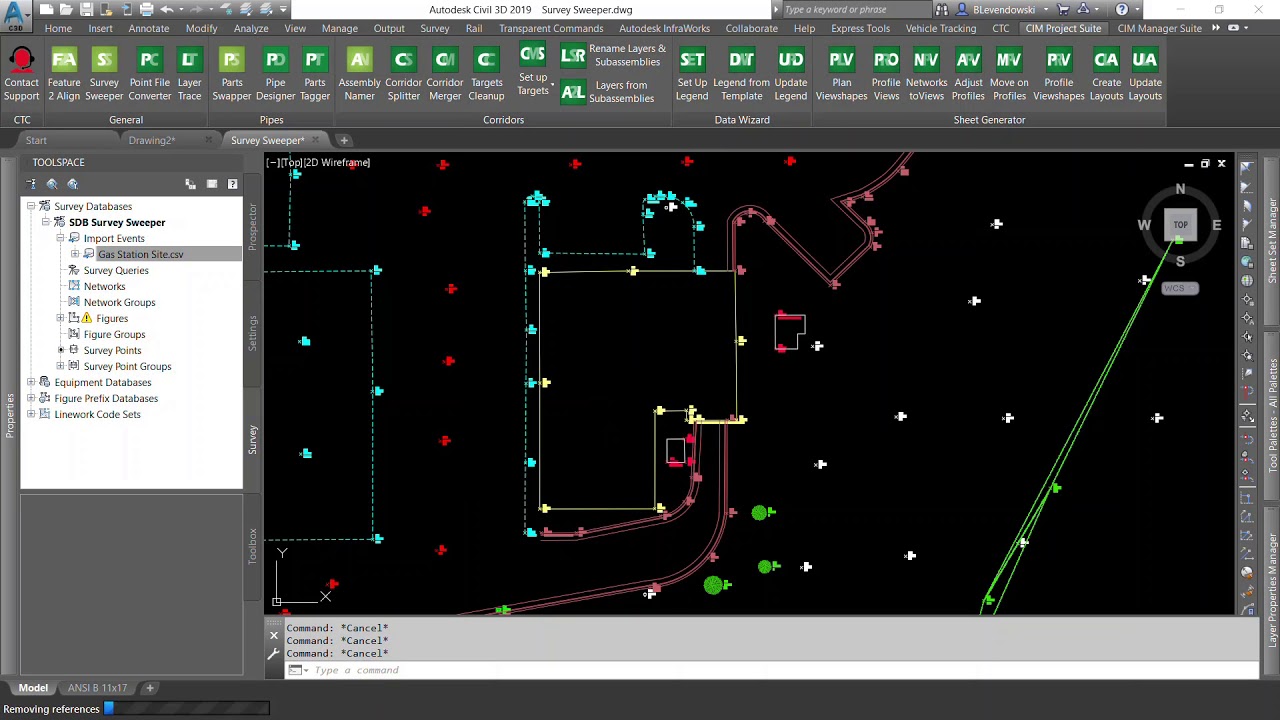The height and width of the screenshot is (720, 1280).
Task: Open the Pipe Designer tool
Action: [x=275, y=75]
